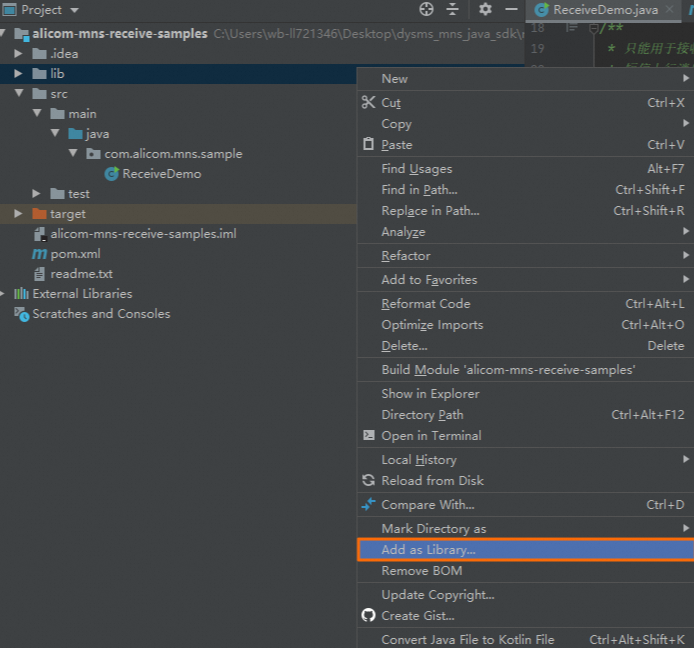Select External Libraries node
The width and height of the screenshot is (694, 648).
[73, 294]
